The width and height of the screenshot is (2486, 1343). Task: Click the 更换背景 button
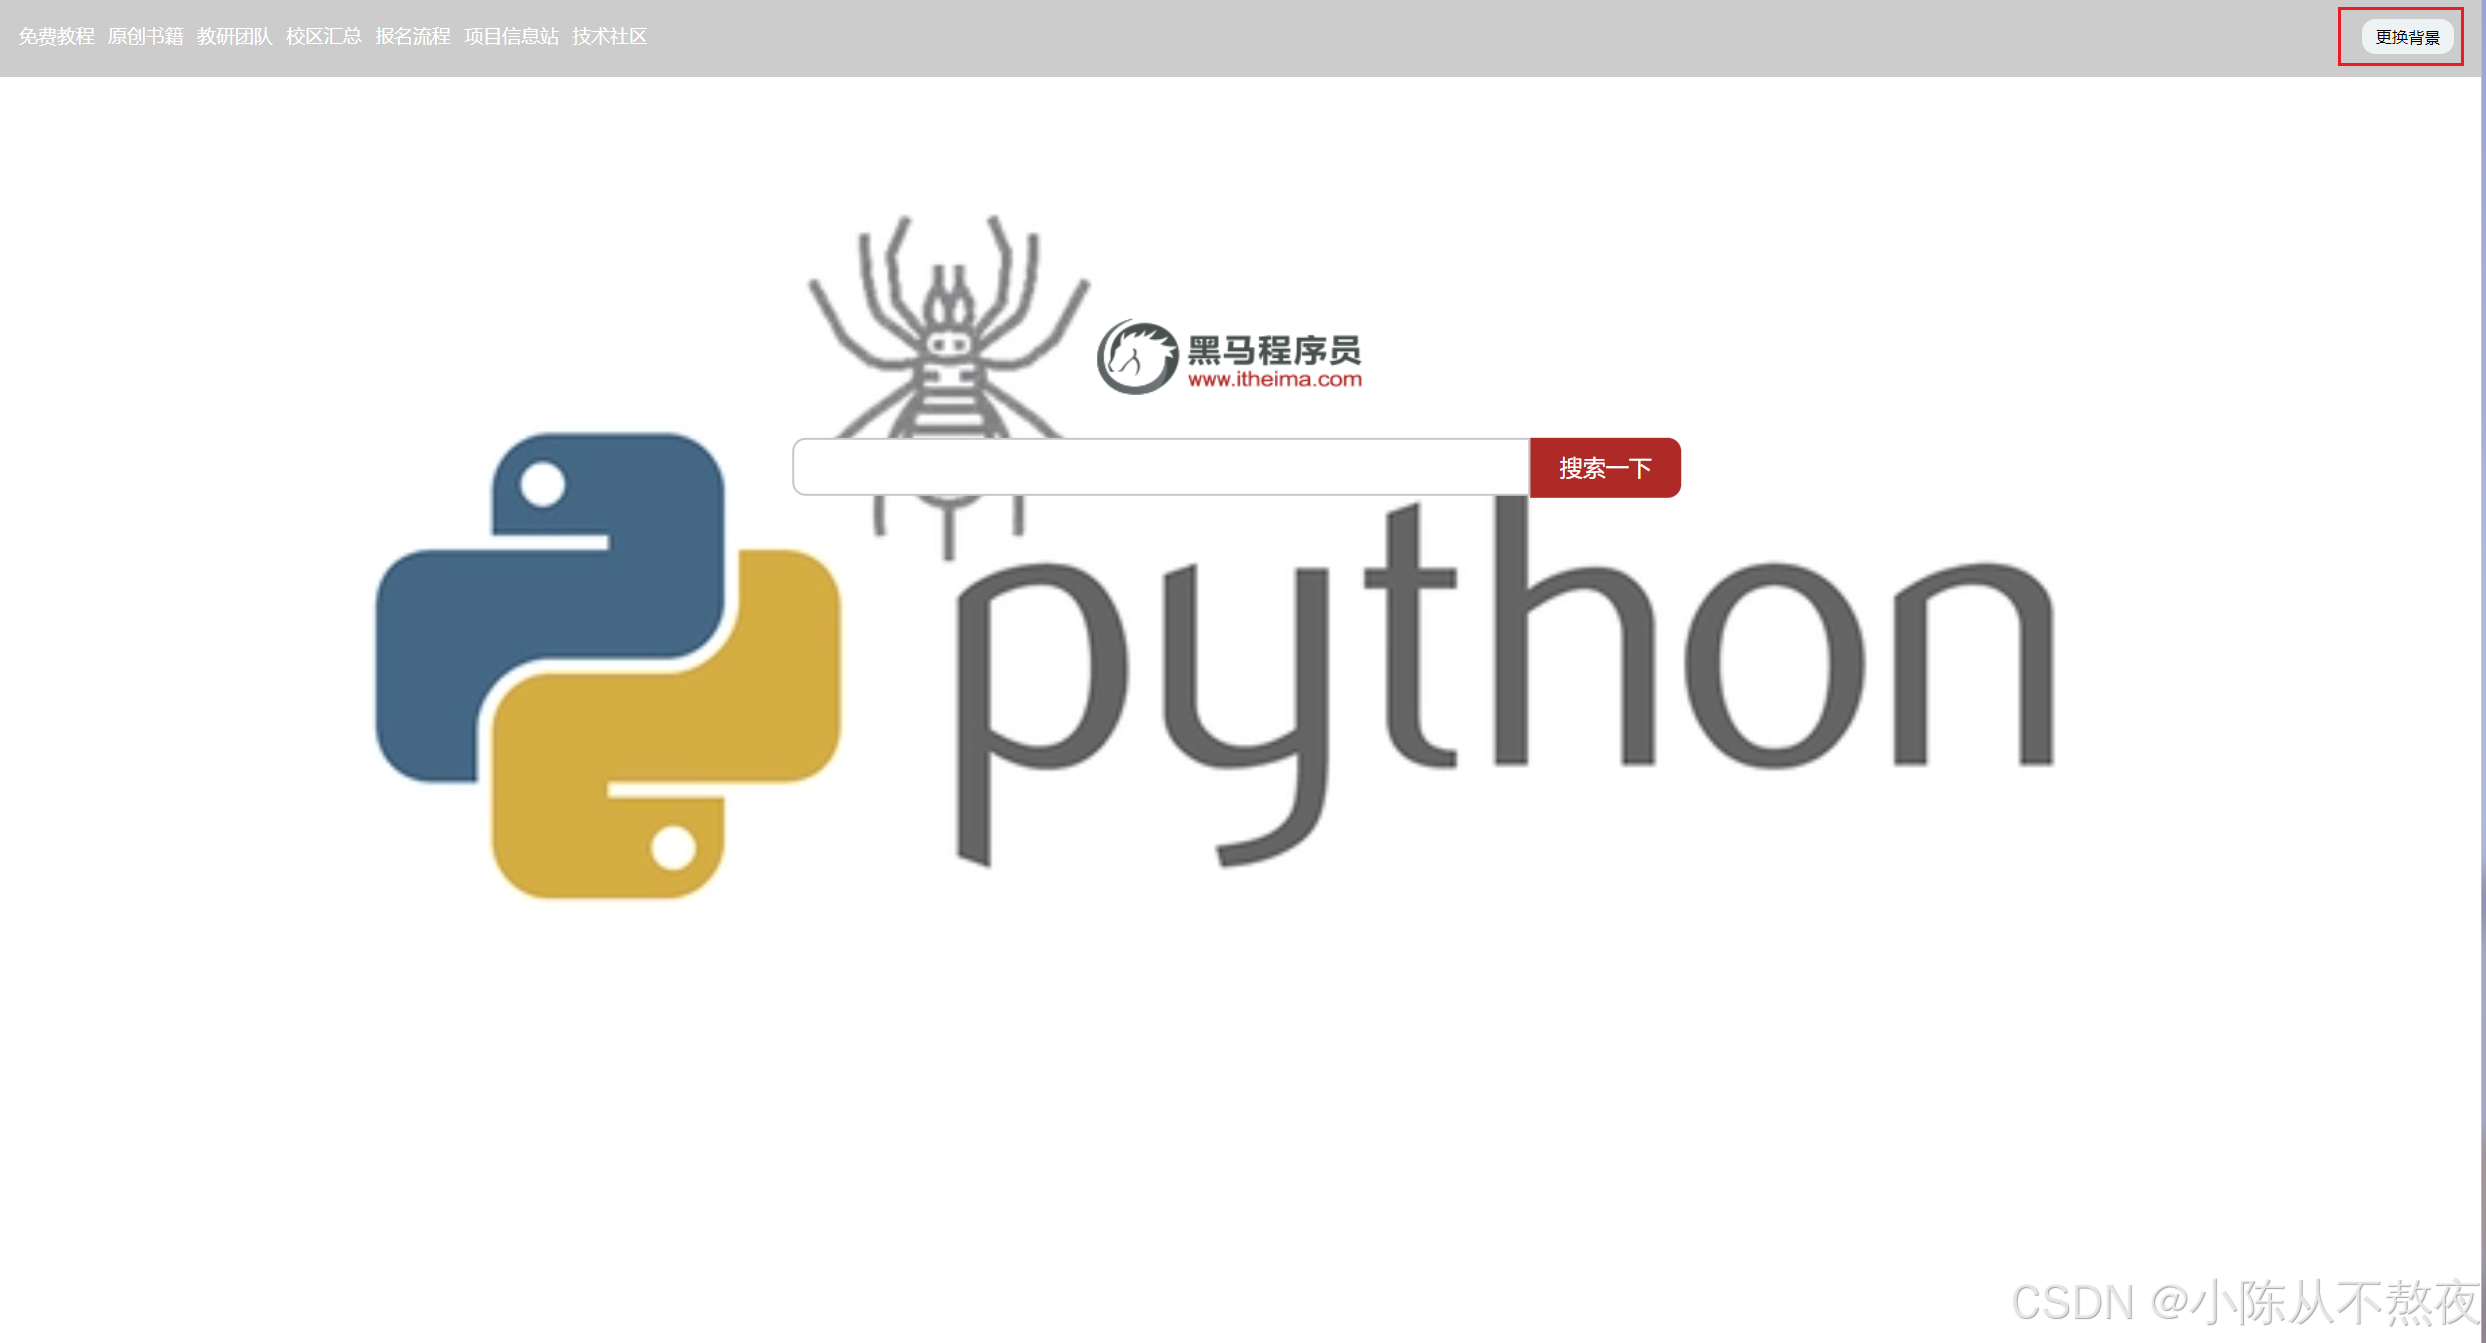pyautogui.click(x=2407, y=37)
